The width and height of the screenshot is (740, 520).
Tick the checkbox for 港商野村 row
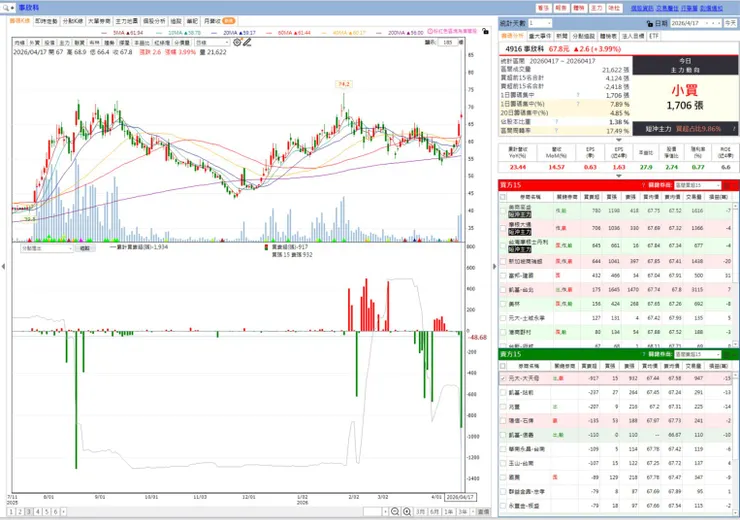[x=503, y=332]
